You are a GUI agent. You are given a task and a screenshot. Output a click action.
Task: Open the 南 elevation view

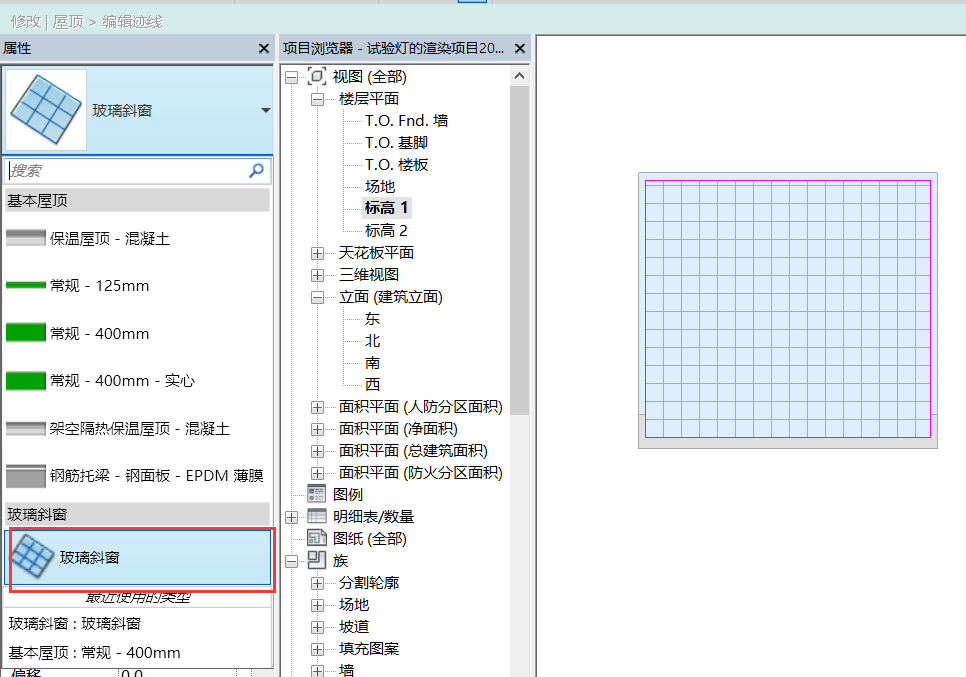coord(370,362)
